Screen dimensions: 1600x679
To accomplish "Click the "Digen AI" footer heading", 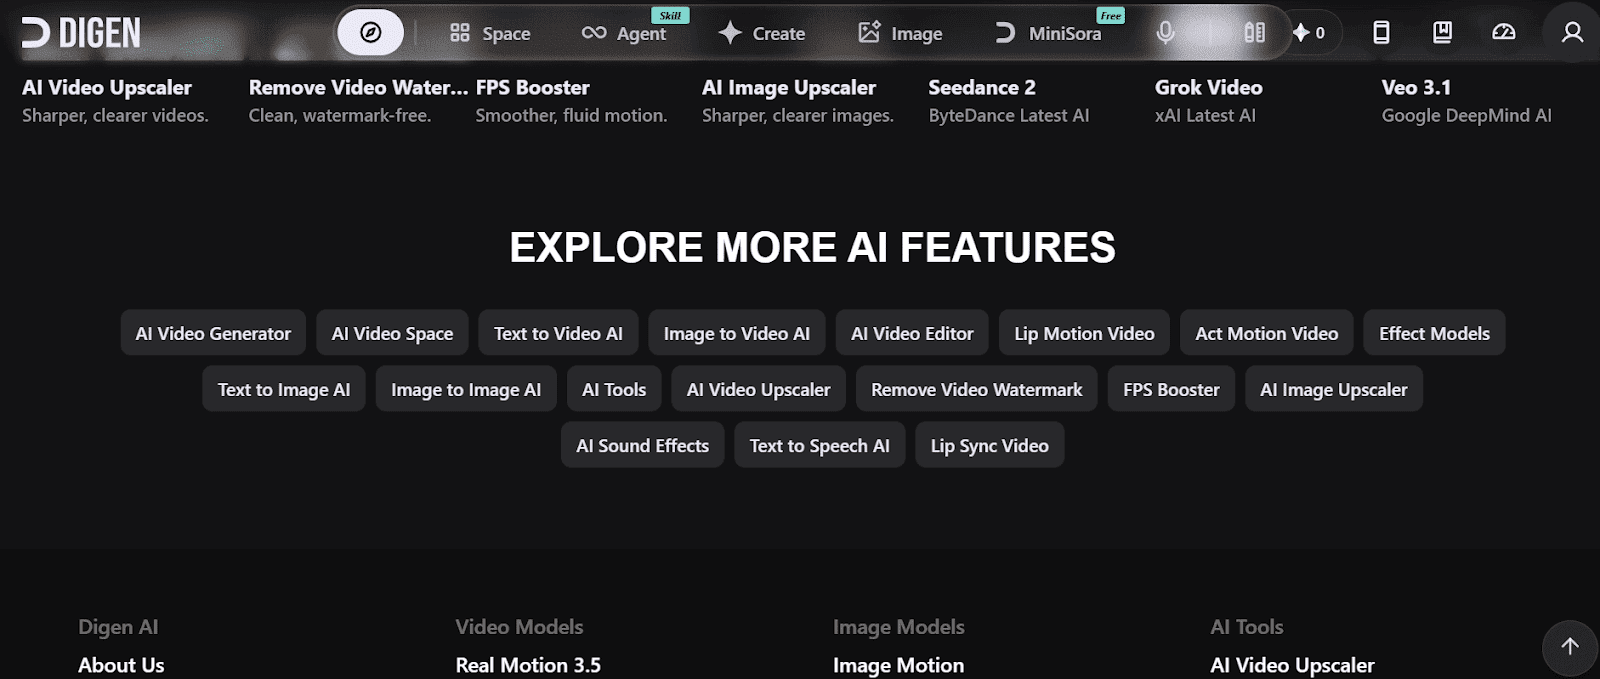I will (x=118, y=627).
